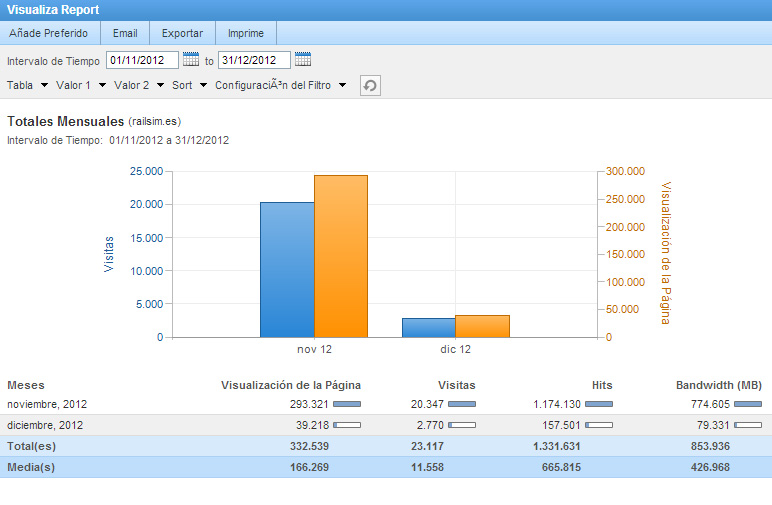Click the start date field 01/11/2012
Viewport: 772px width, 505px height.
(142, 60)
